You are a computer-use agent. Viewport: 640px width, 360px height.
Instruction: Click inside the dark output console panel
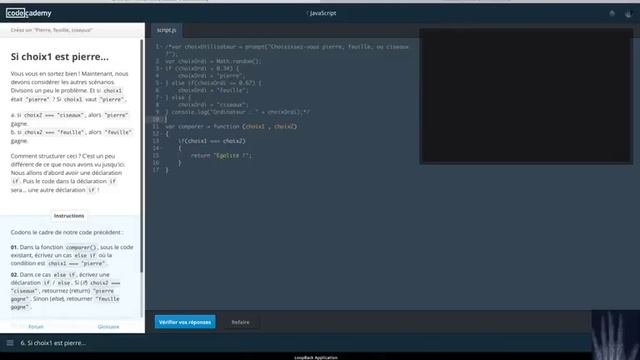(x=526, y=96)
